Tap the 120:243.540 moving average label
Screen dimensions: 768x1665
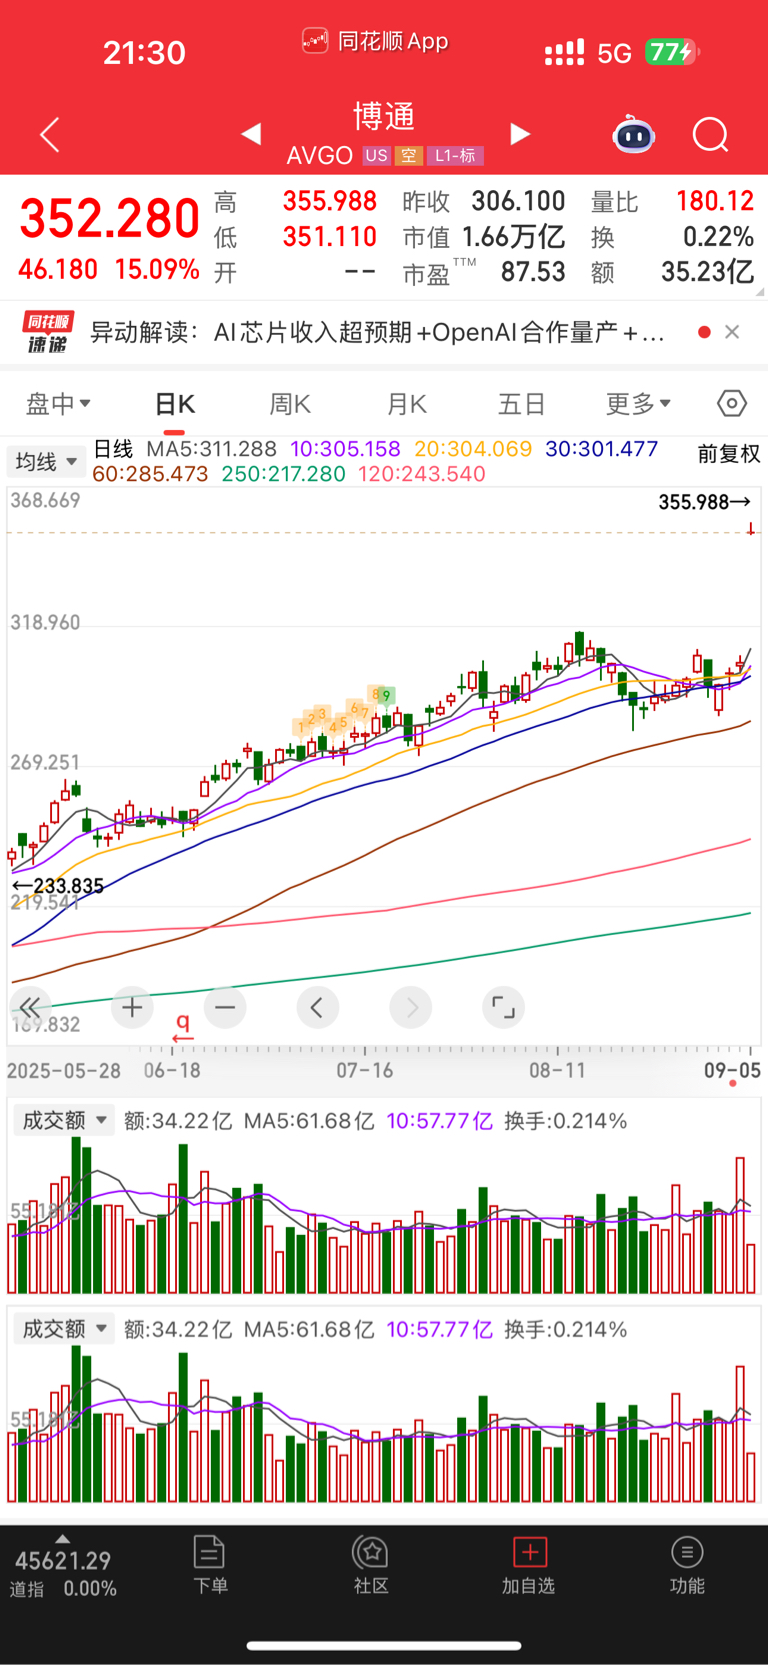(421, 474)
